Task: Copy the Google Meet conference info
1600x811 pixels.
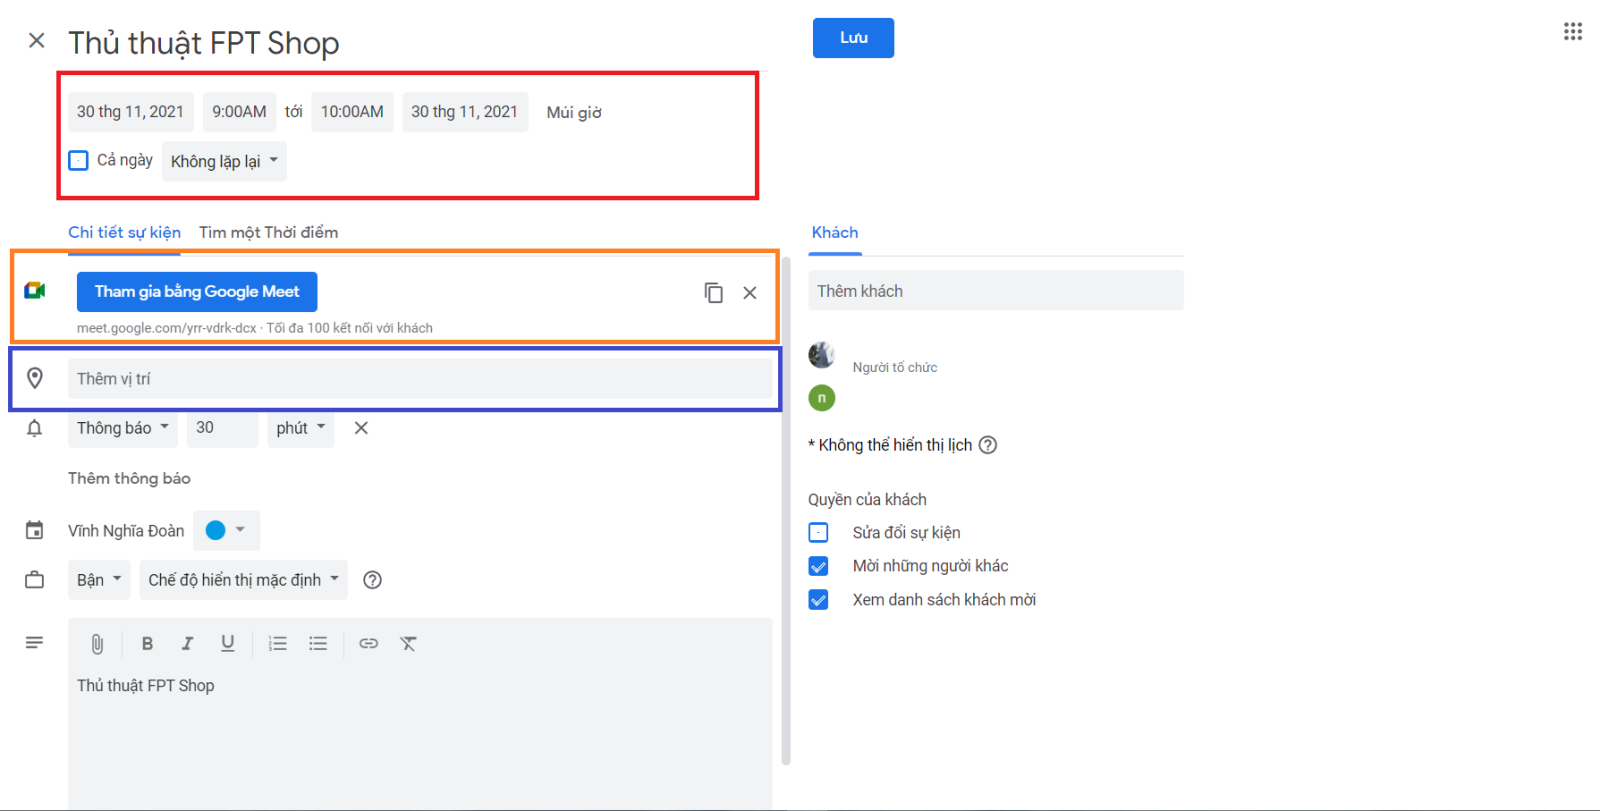Action: 713,292
